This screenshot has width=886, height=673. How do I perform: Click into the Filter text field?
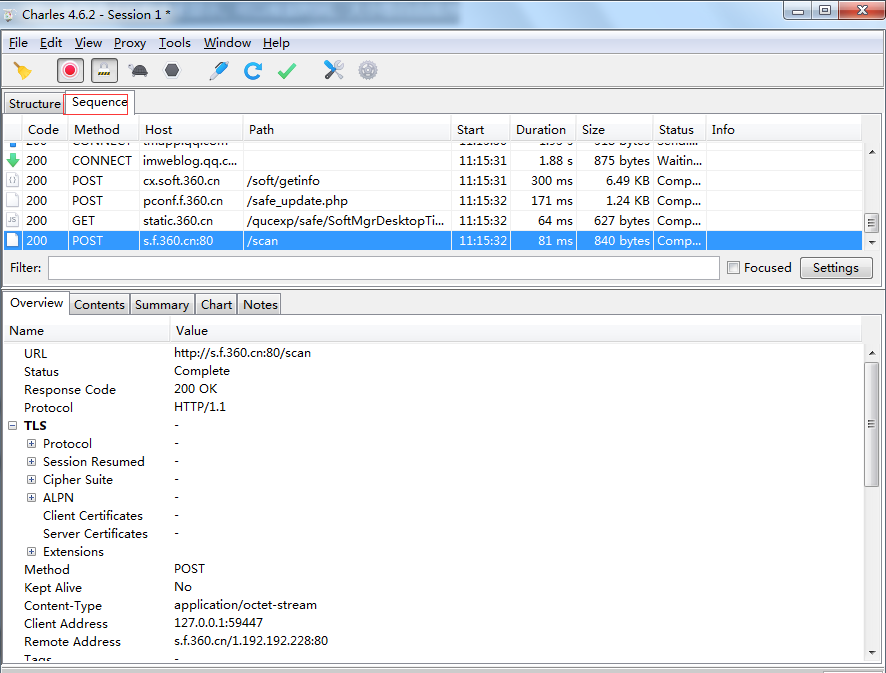[384, 268]
